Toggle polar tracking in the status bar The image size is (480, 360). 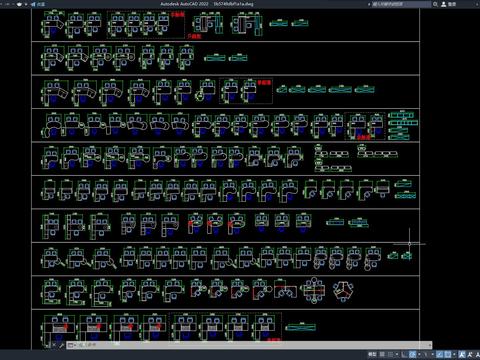coord(412,354)
